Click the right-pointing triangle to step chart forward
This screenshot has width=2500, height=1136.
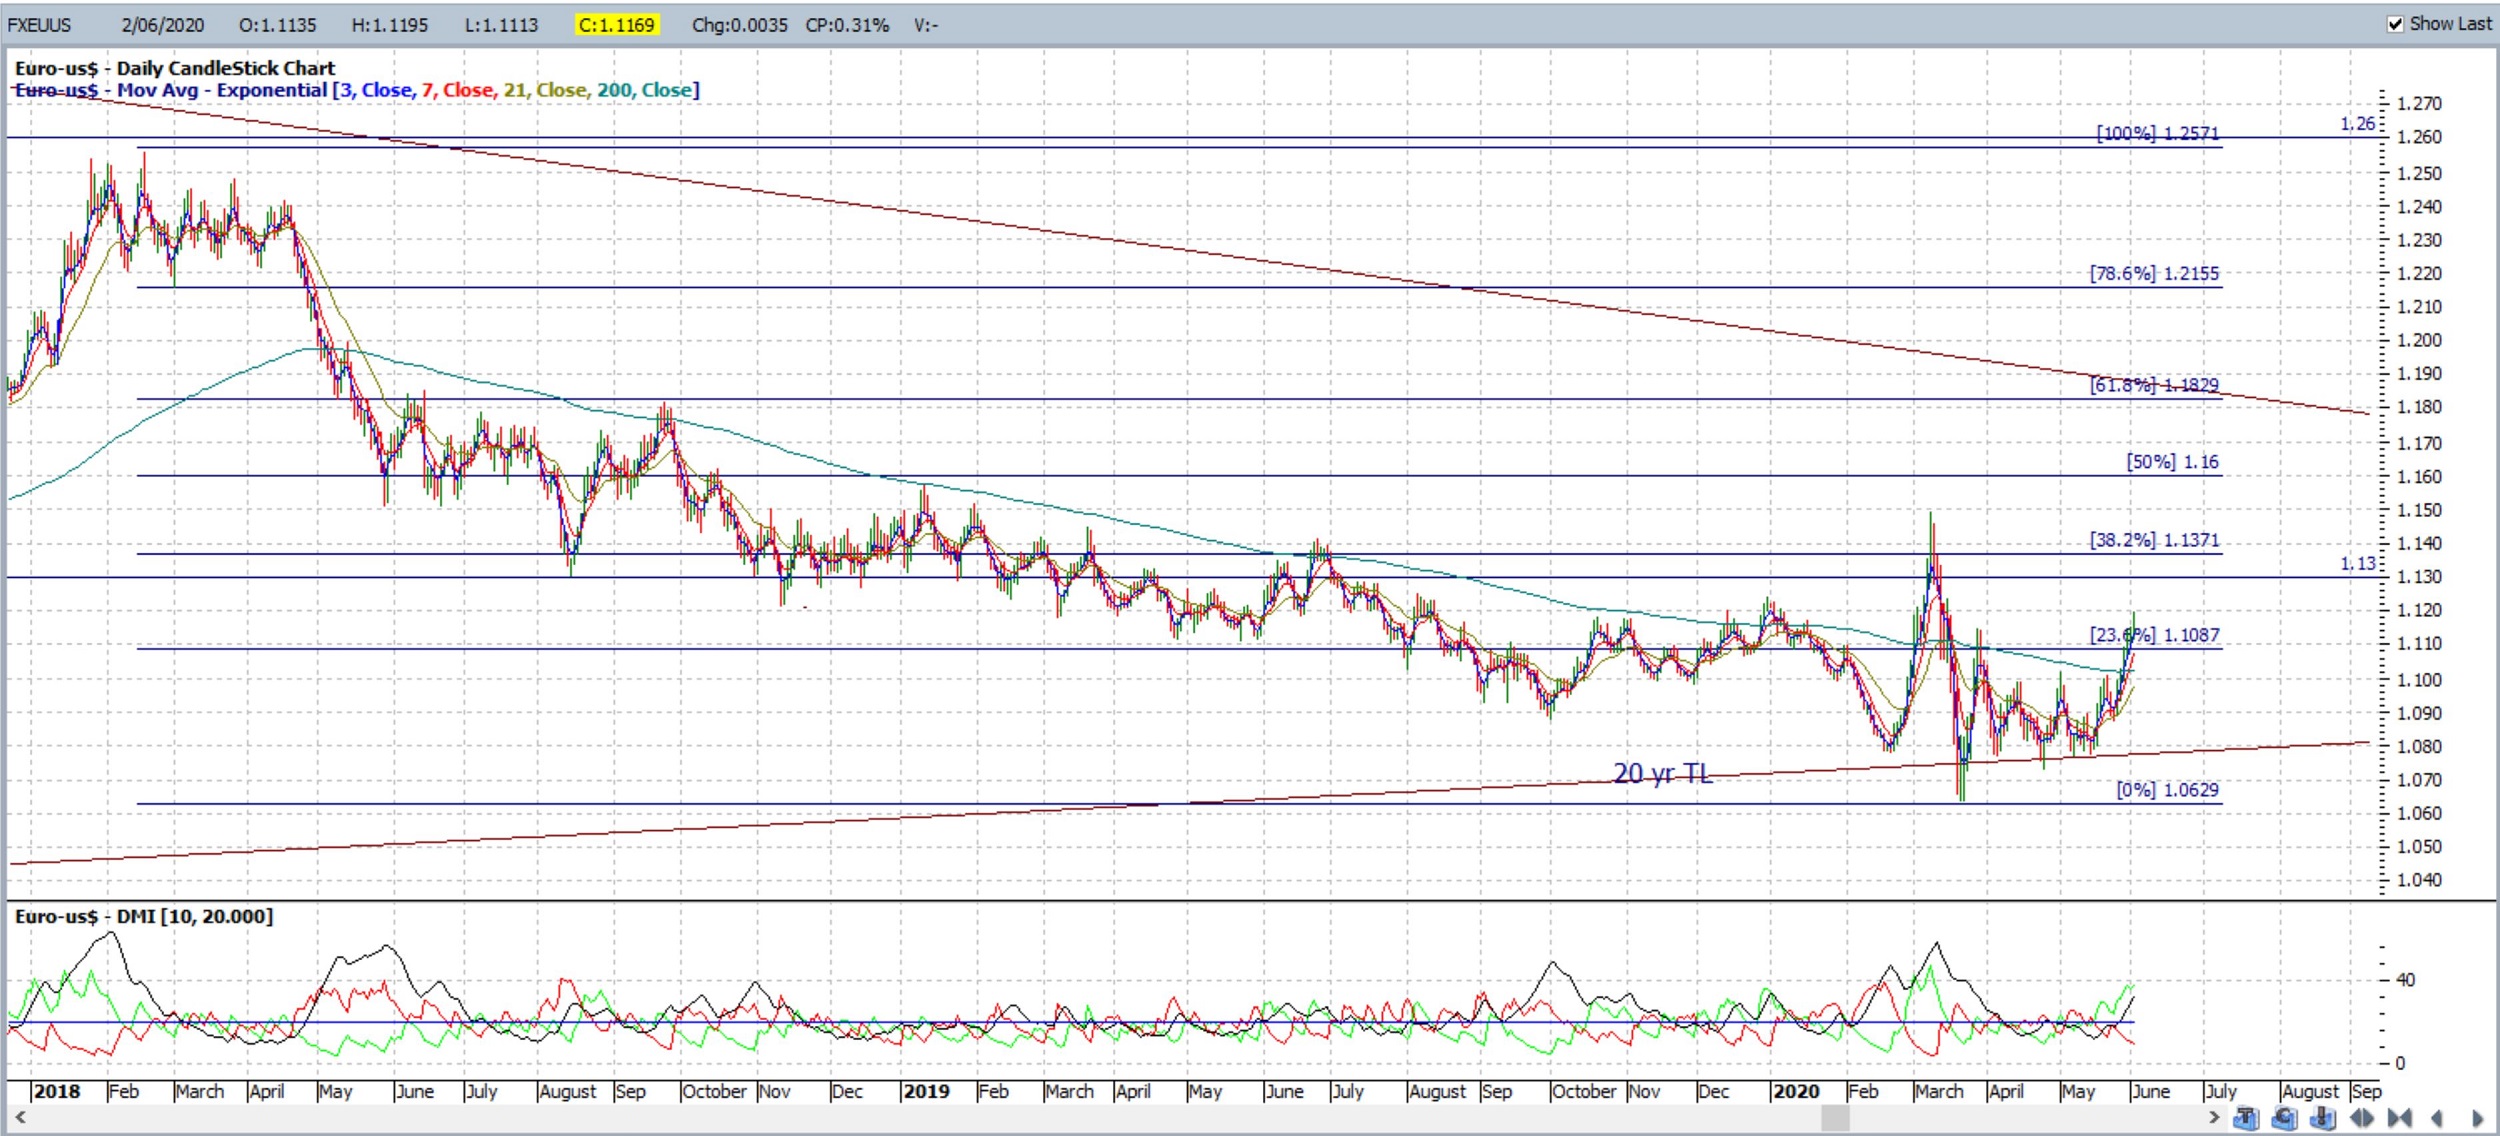point(2478,1118)
